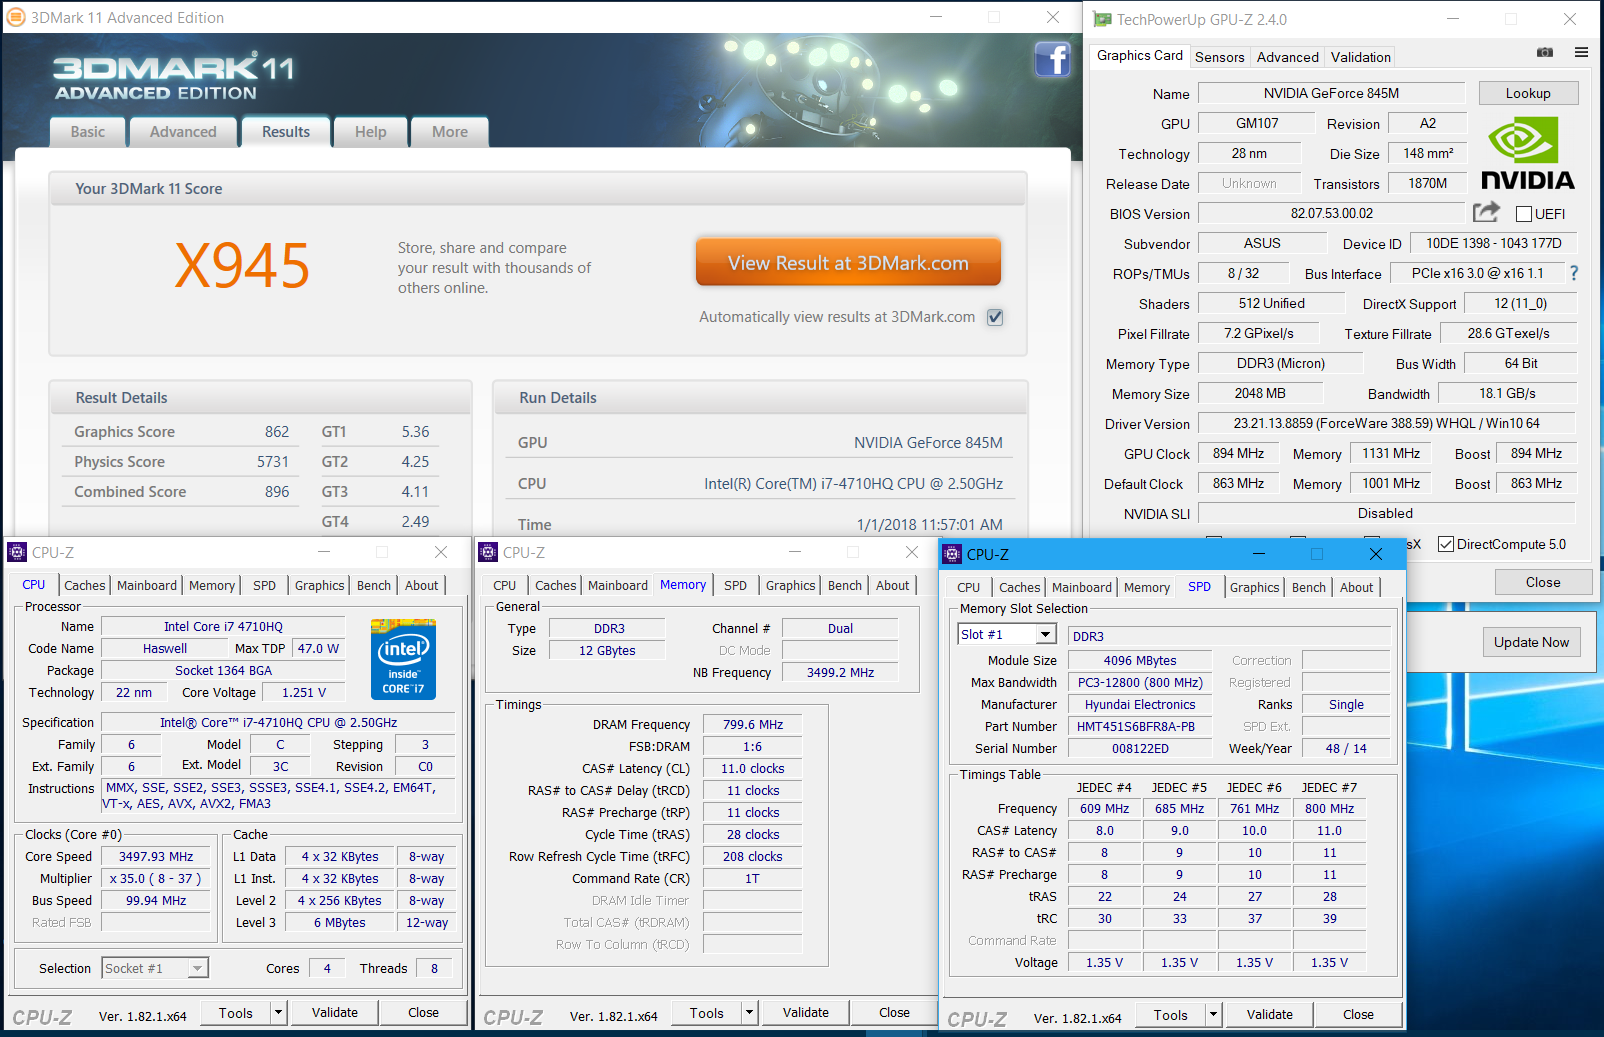Click the first CPU-Z window title icon
This screenshot has height=1037, width=1604.
[17, 552]
